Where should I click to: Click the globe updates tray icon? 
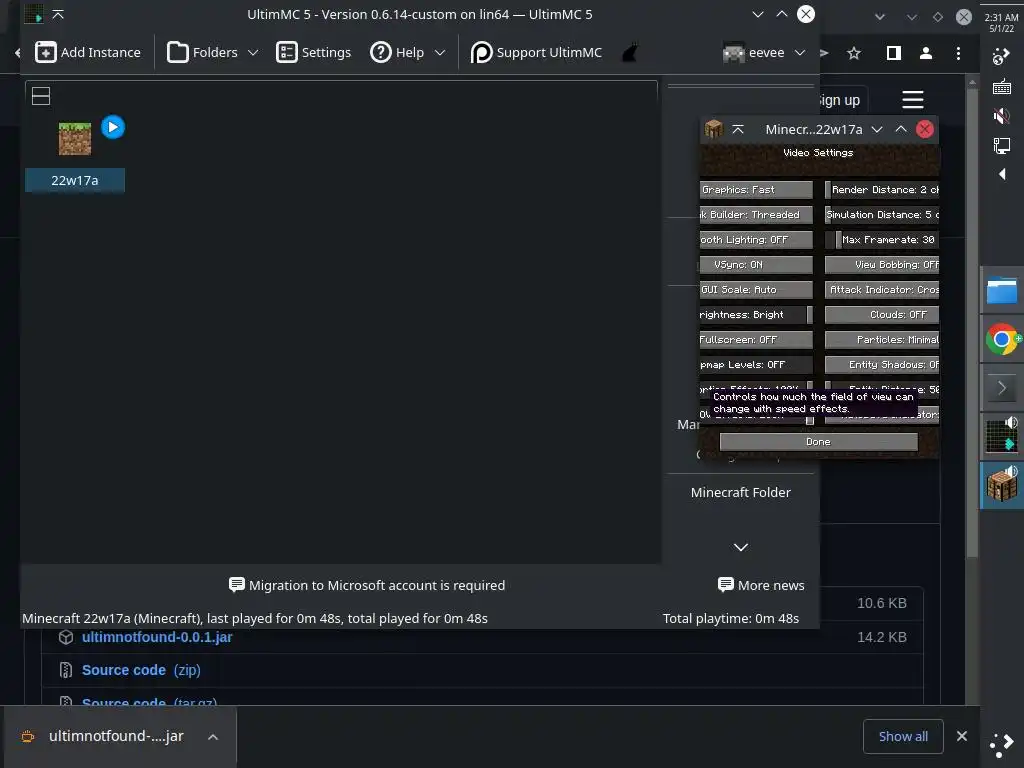[1001, 57]
